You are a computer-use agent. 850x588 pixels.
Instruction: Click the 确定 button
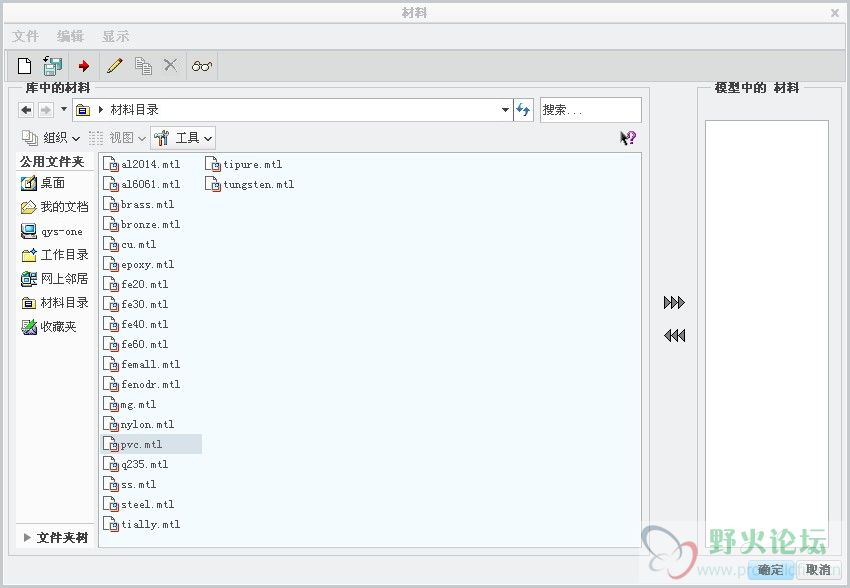tap(770, 570)
